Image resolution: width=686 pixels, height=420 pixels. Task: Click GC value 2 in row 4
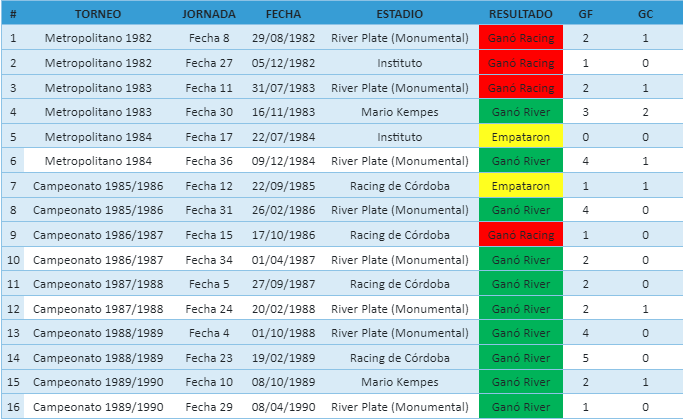coord(645,112)
